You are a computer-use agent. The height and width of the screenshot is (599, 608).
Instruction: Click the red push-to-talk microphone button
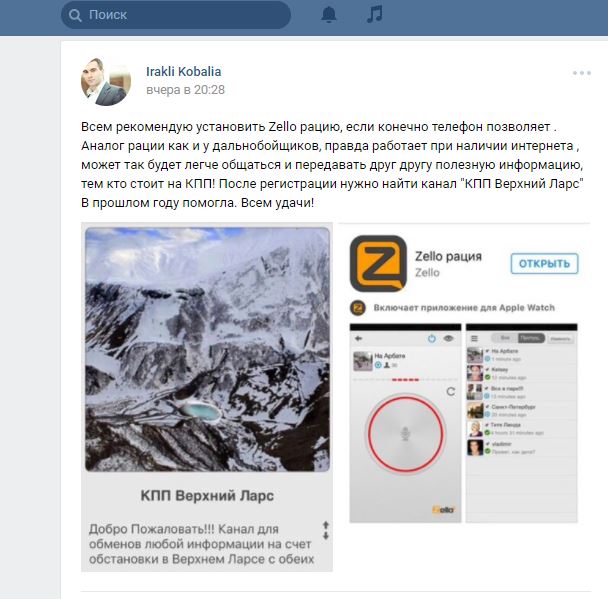pyautogui.click(x=405, y=433)
